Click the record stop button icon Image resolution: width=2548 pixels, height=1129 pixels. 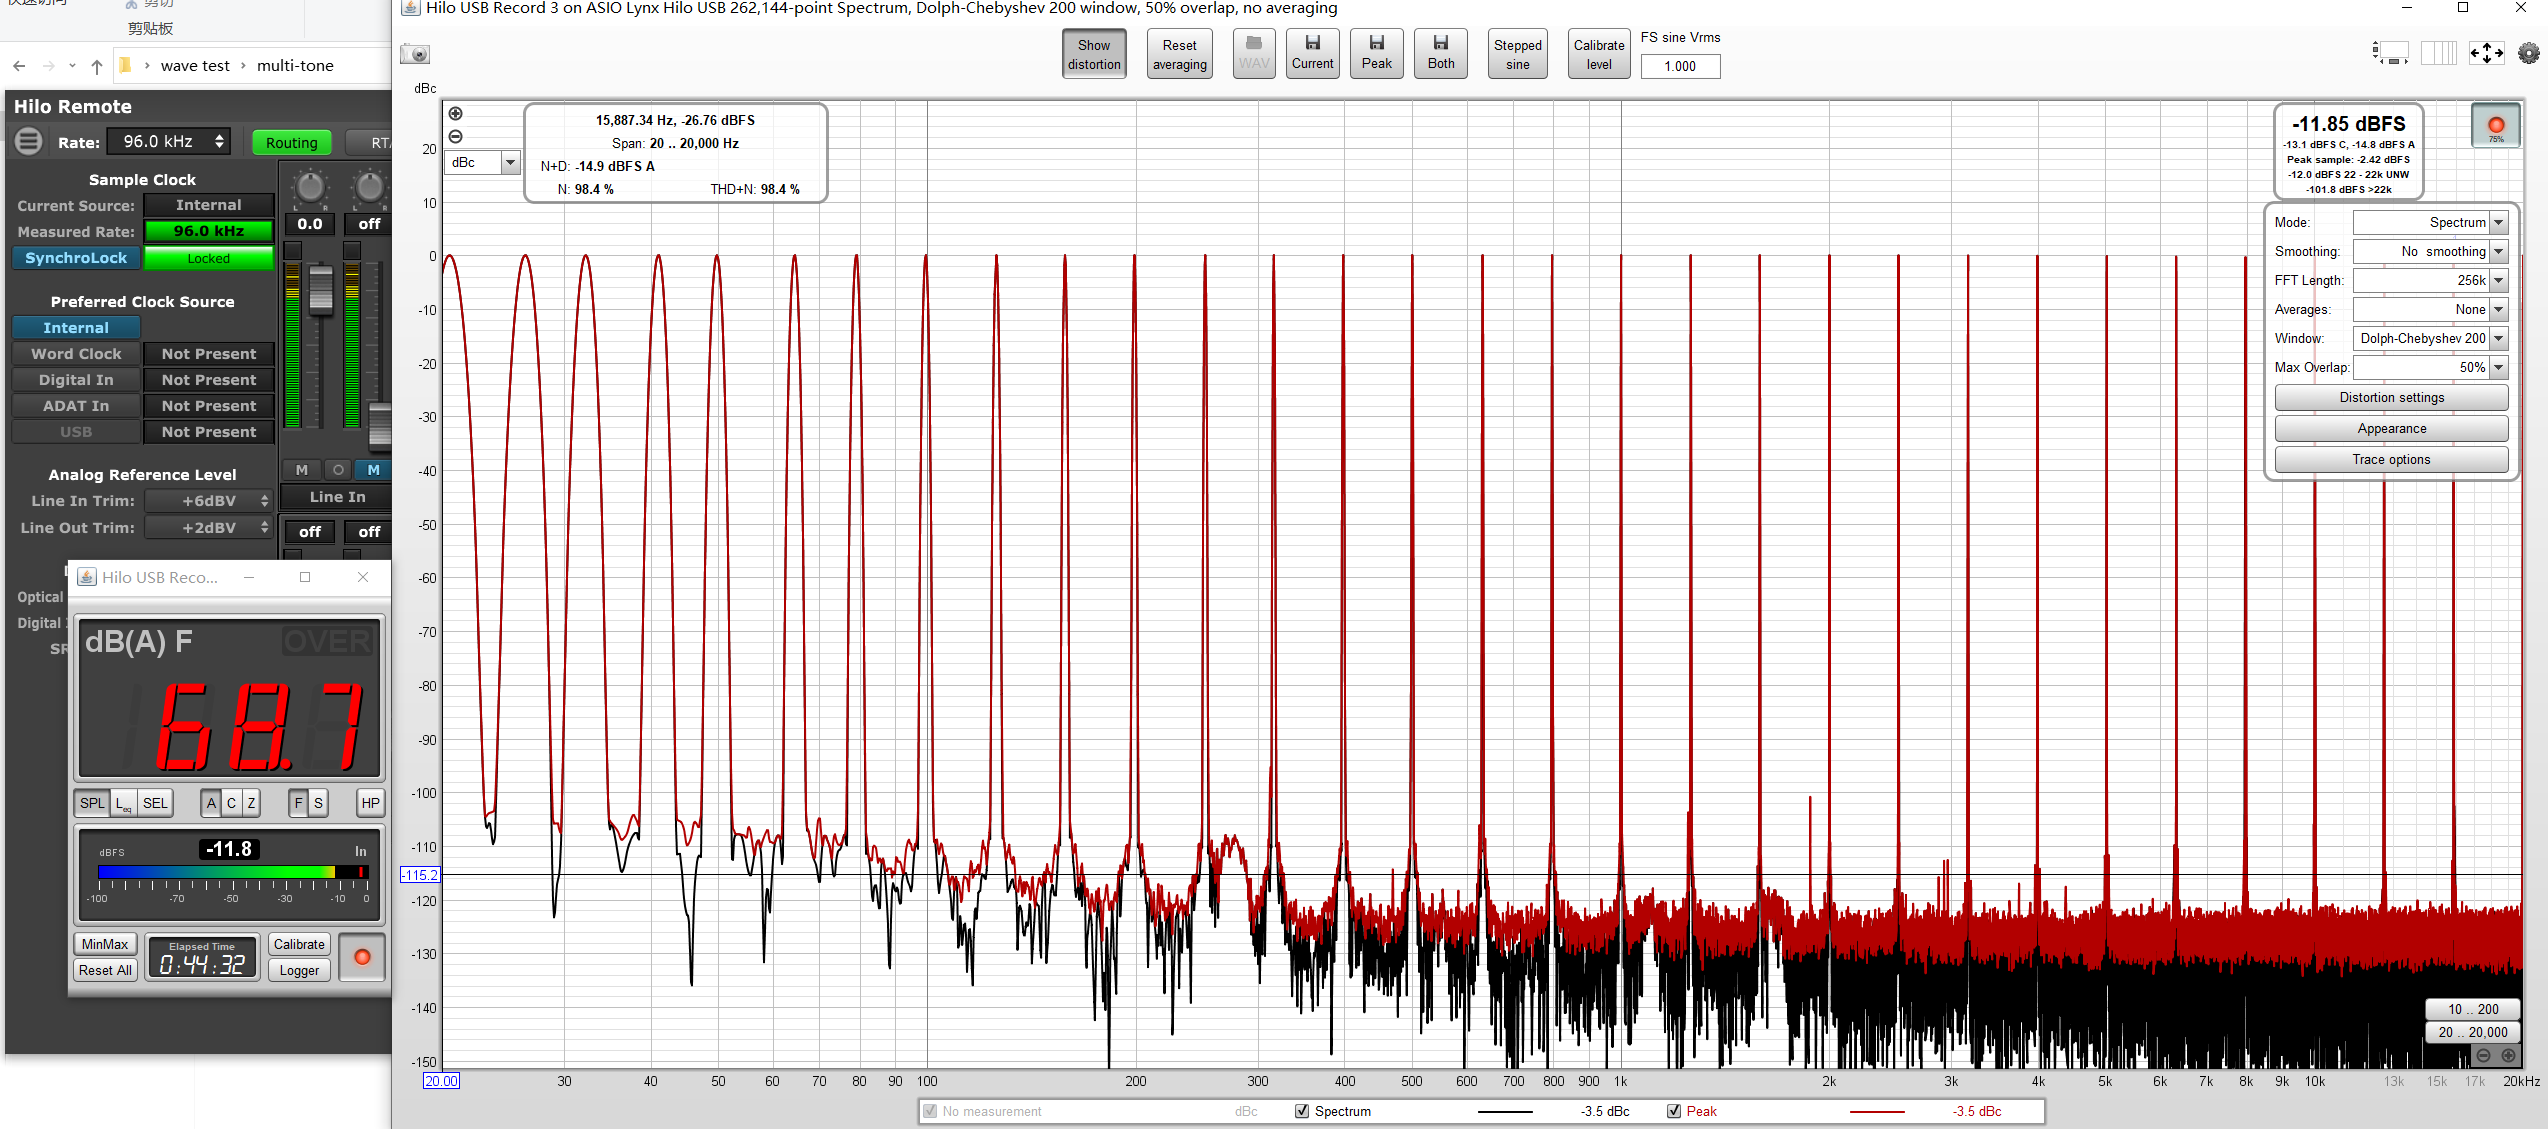click(x=2494, y=127)
